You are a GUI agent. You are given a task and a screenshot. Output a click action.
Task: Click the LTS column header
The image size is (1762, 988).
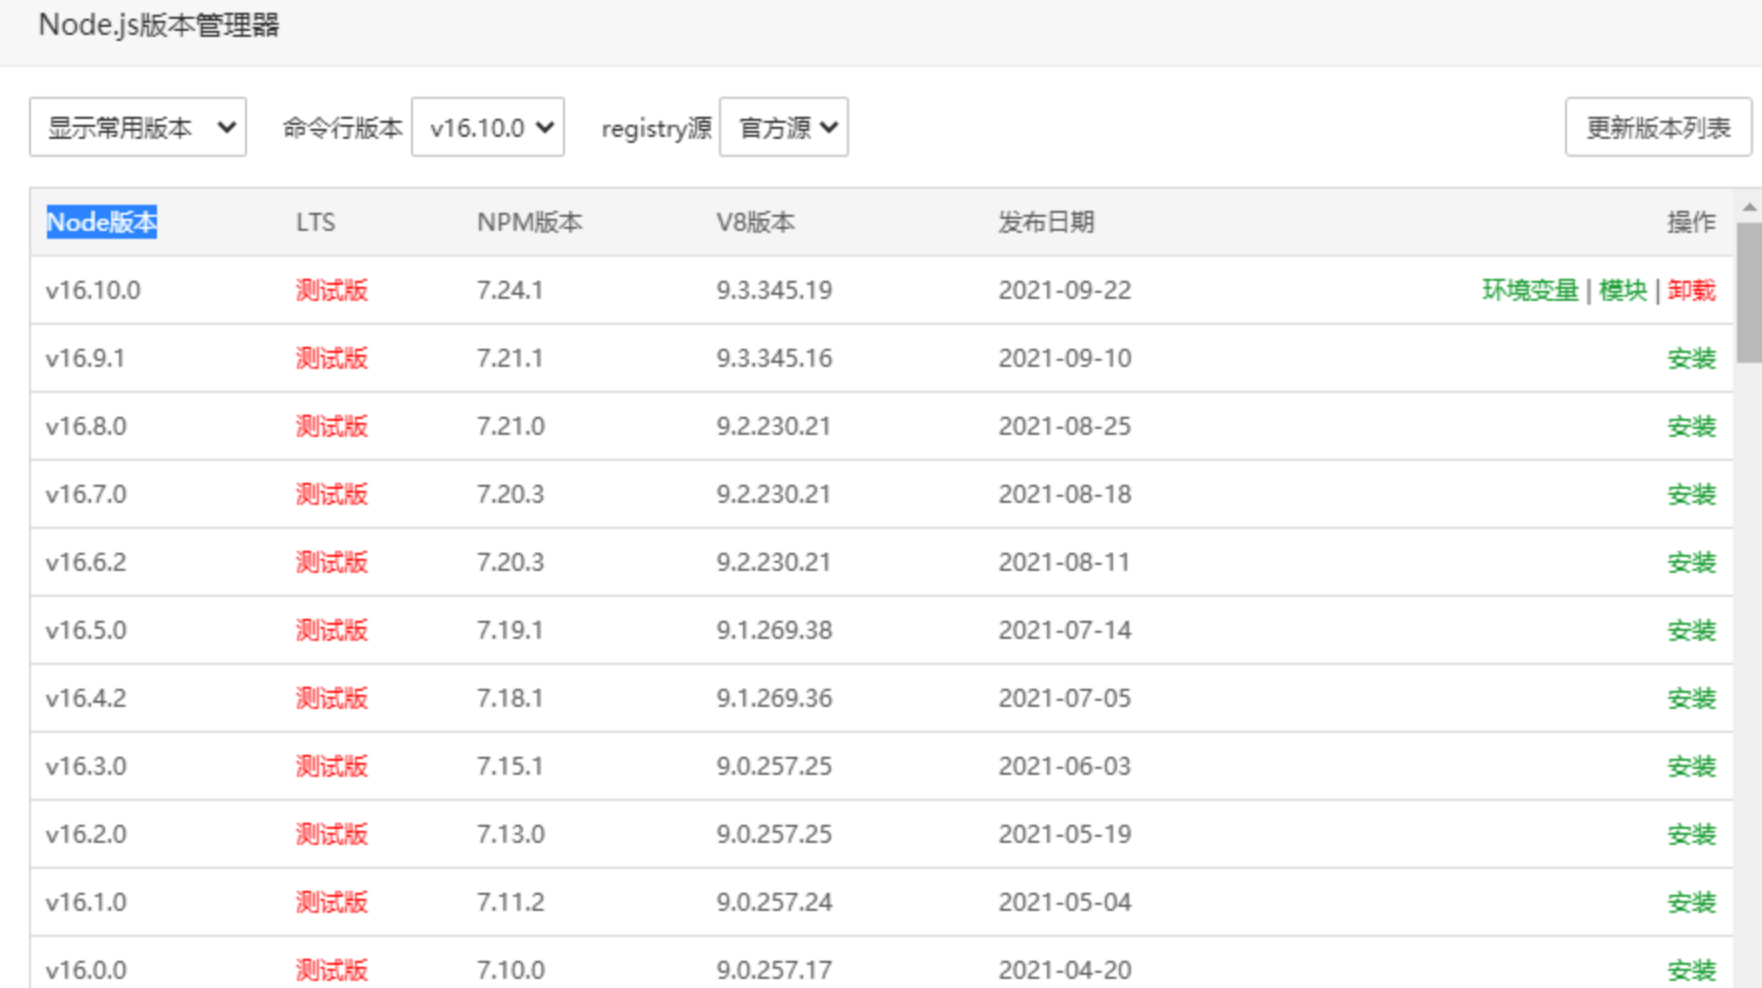(316, 222)
